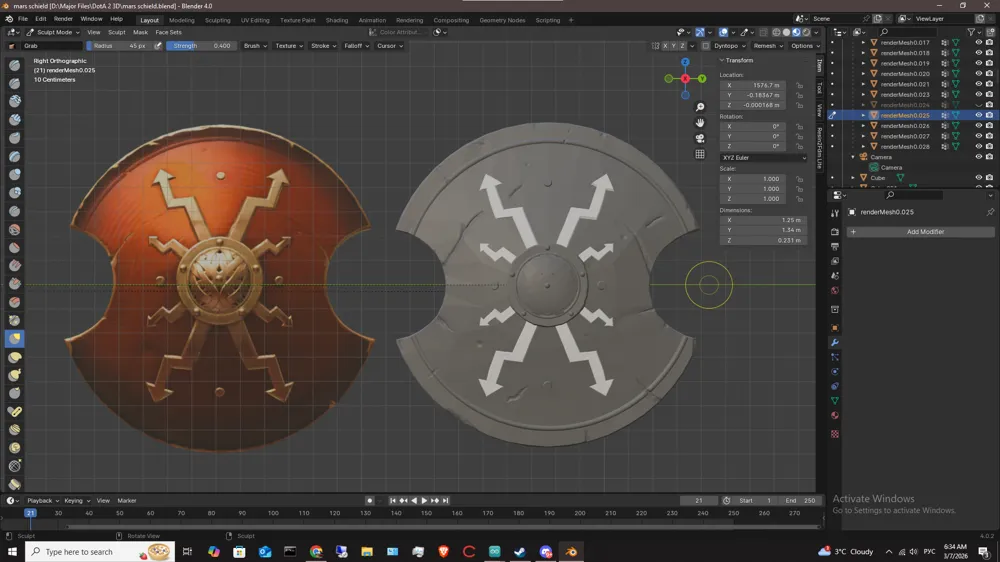1000x562 pixels.
Task: Click Add Modifier button
Action: [921, 232]
